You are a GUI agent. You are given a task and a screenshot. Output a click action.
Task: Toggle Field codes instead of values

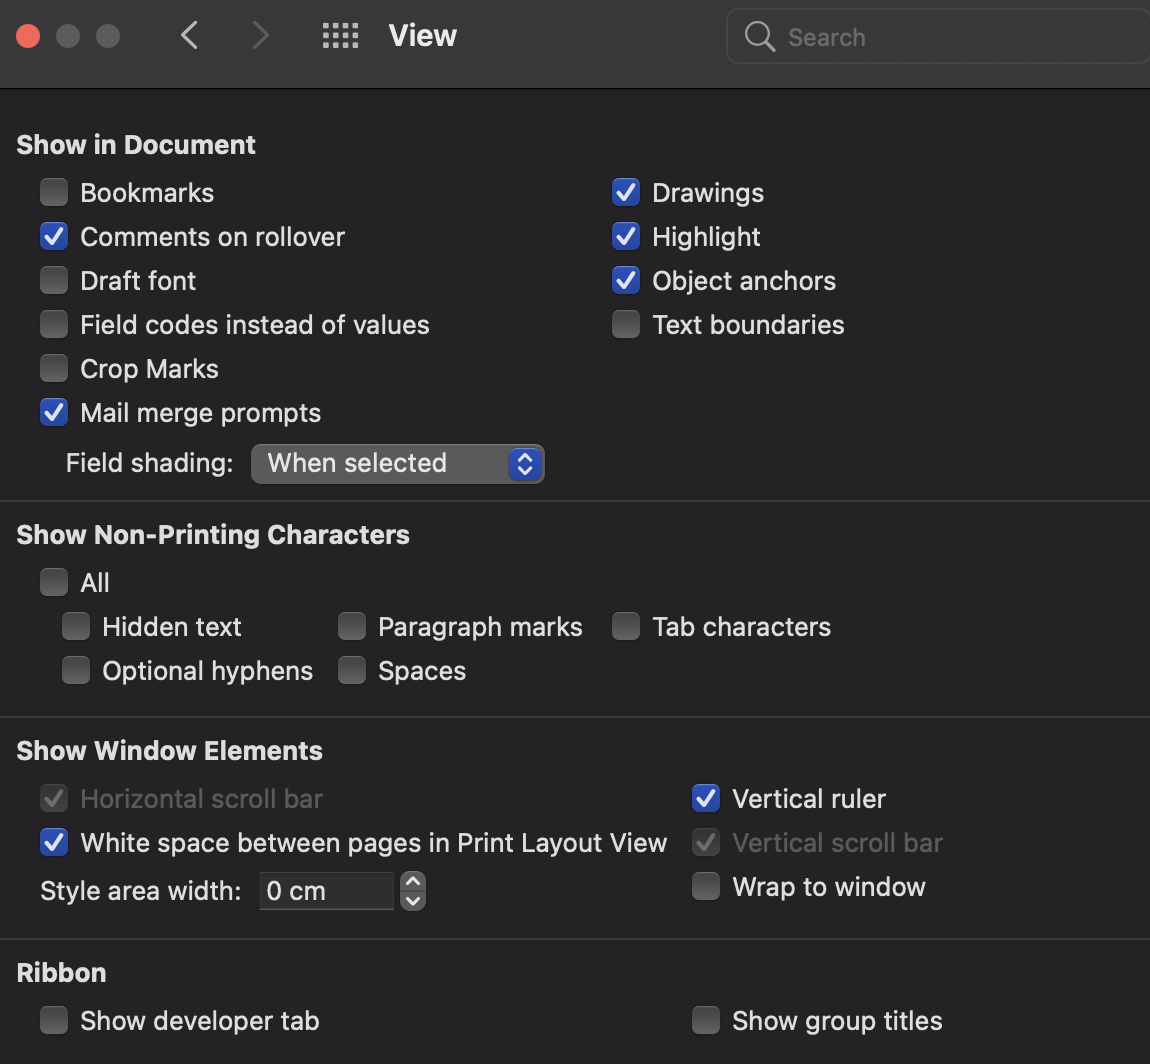54,325
